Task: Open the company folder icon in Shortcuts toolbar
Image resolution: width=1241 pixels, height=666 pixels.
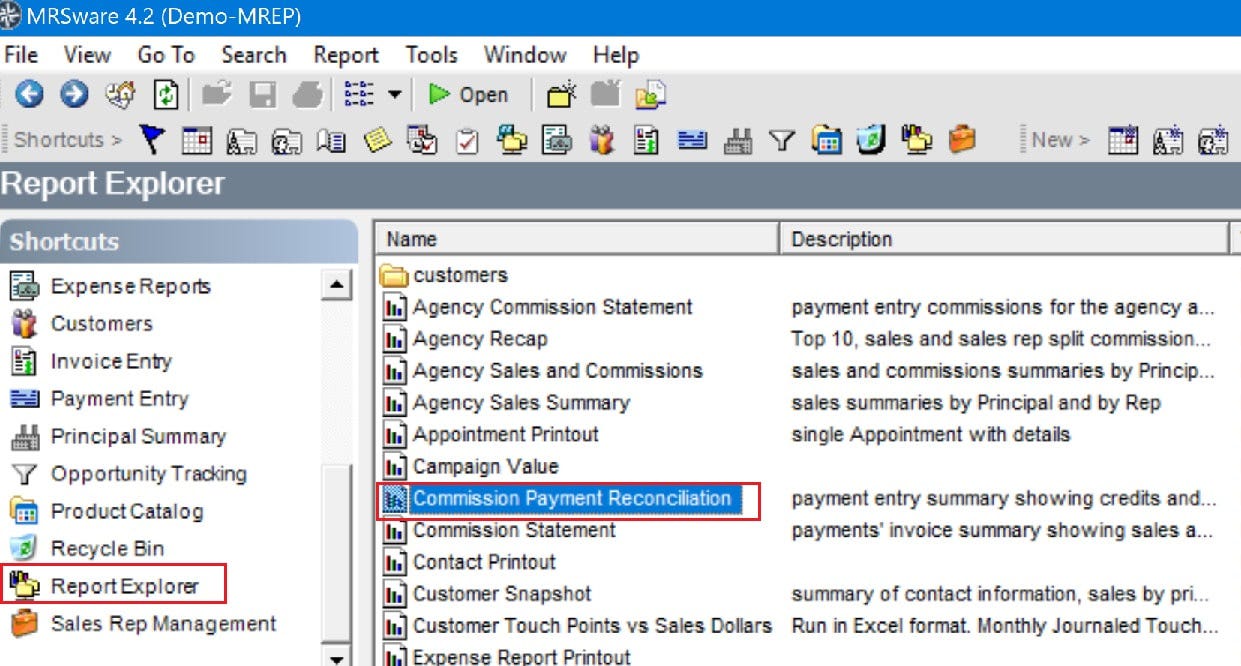Action: click(241, 141)
